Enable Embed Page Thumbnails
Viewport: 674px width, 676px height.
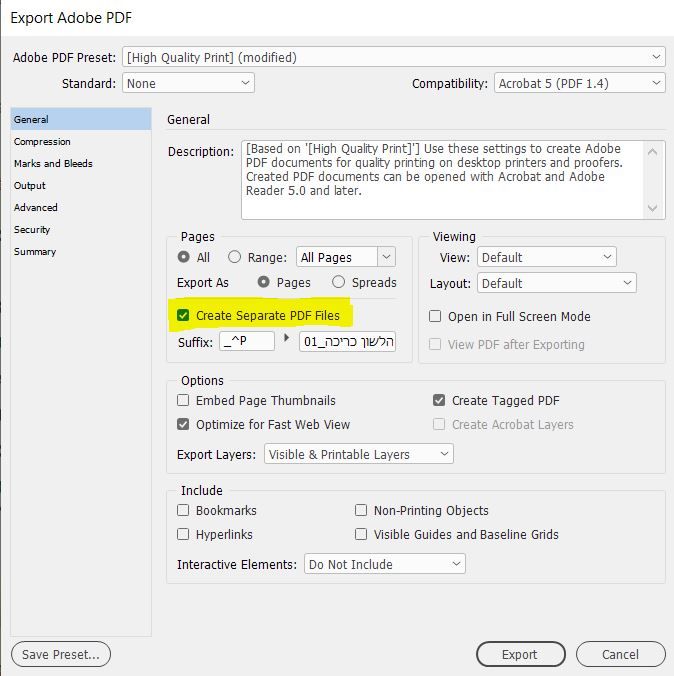[x=184, y=400]
